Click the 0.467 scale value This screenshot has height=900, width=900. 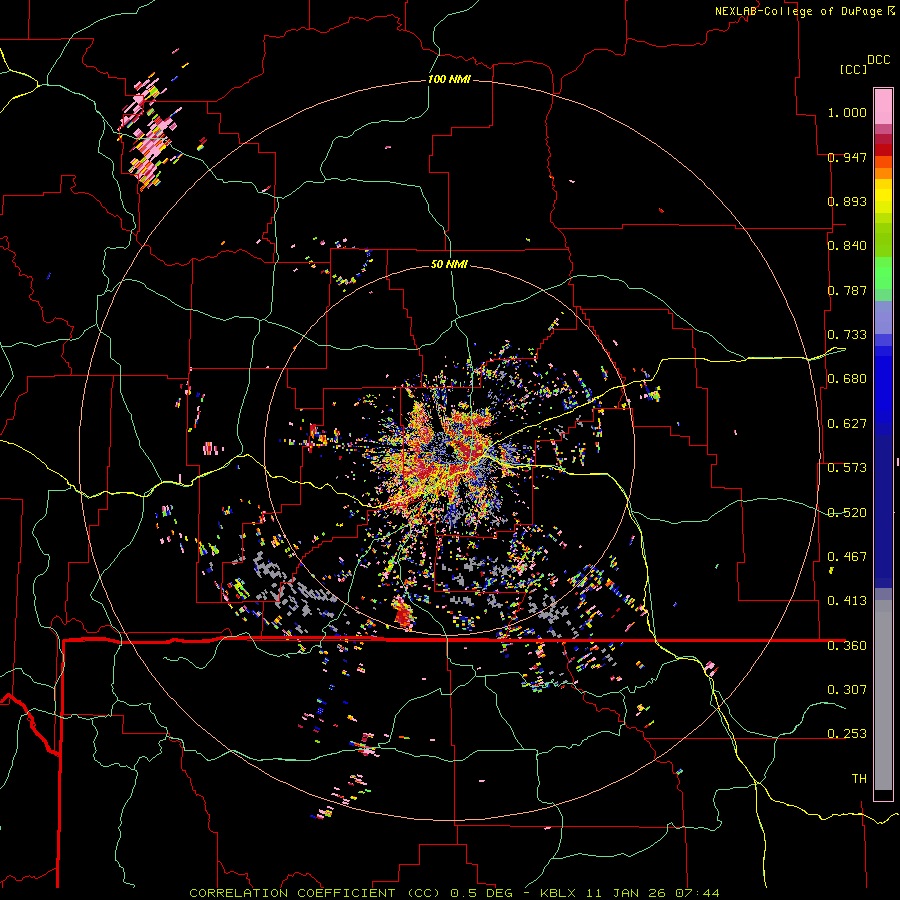pos(847,556)
